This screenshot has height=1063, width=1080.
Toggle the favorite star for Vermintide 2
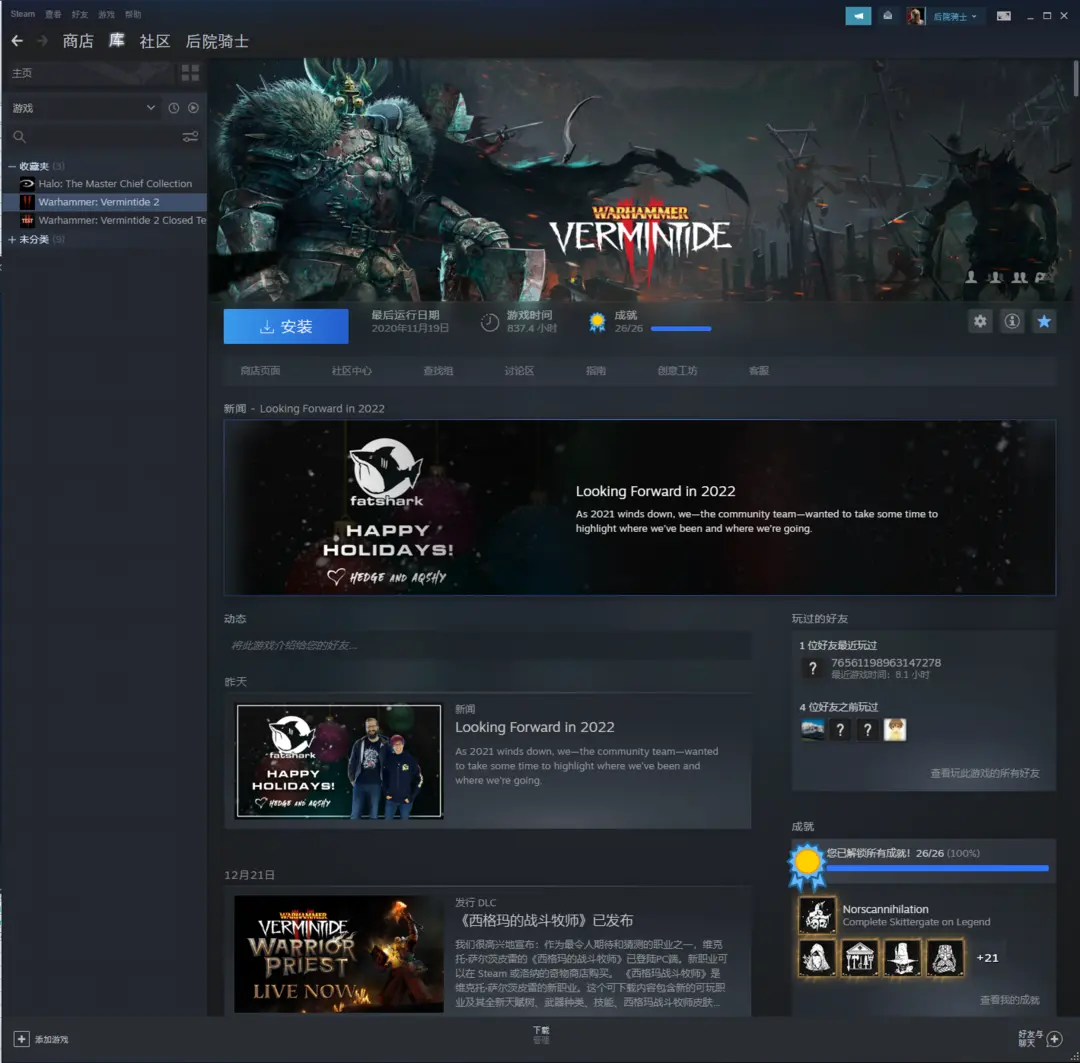pyautogui.click(x=1044, y=321)
